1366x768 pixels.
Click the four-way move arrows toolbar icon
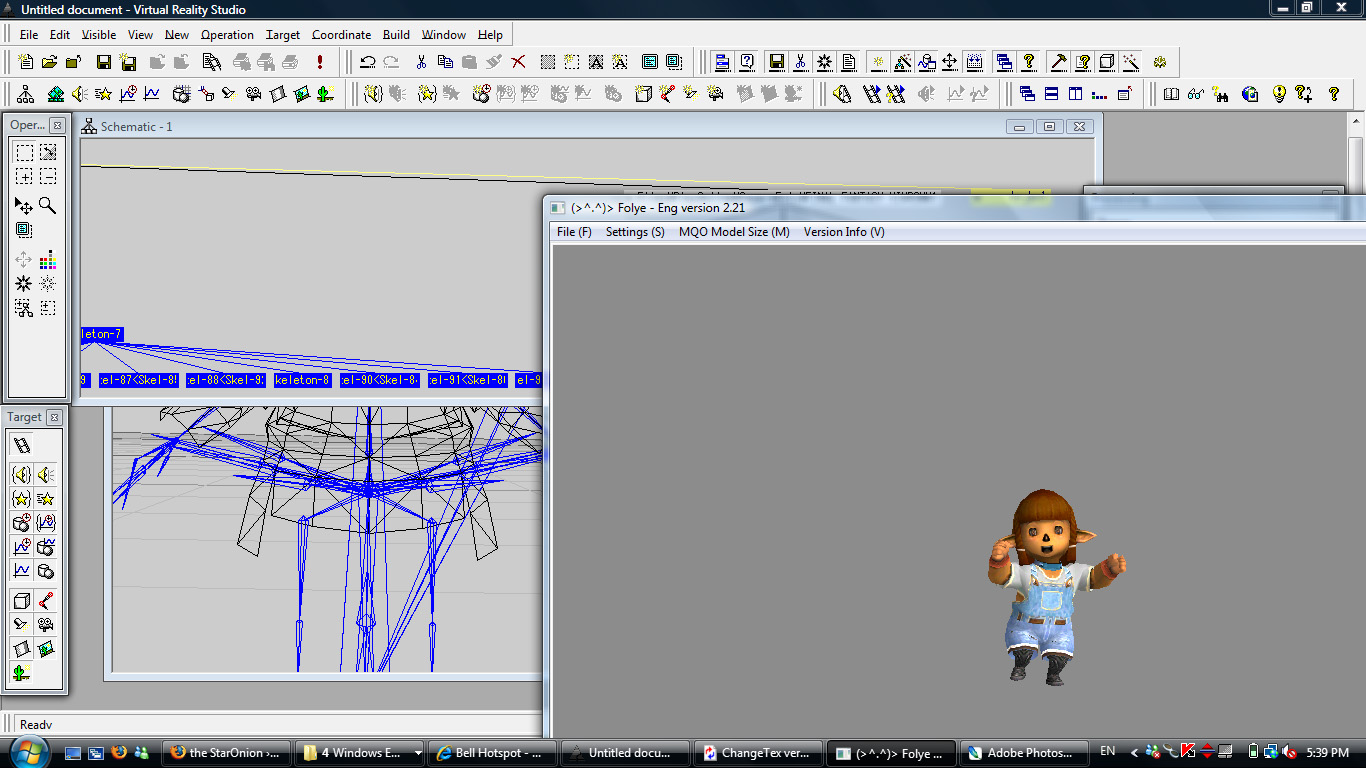coord(949,62)
